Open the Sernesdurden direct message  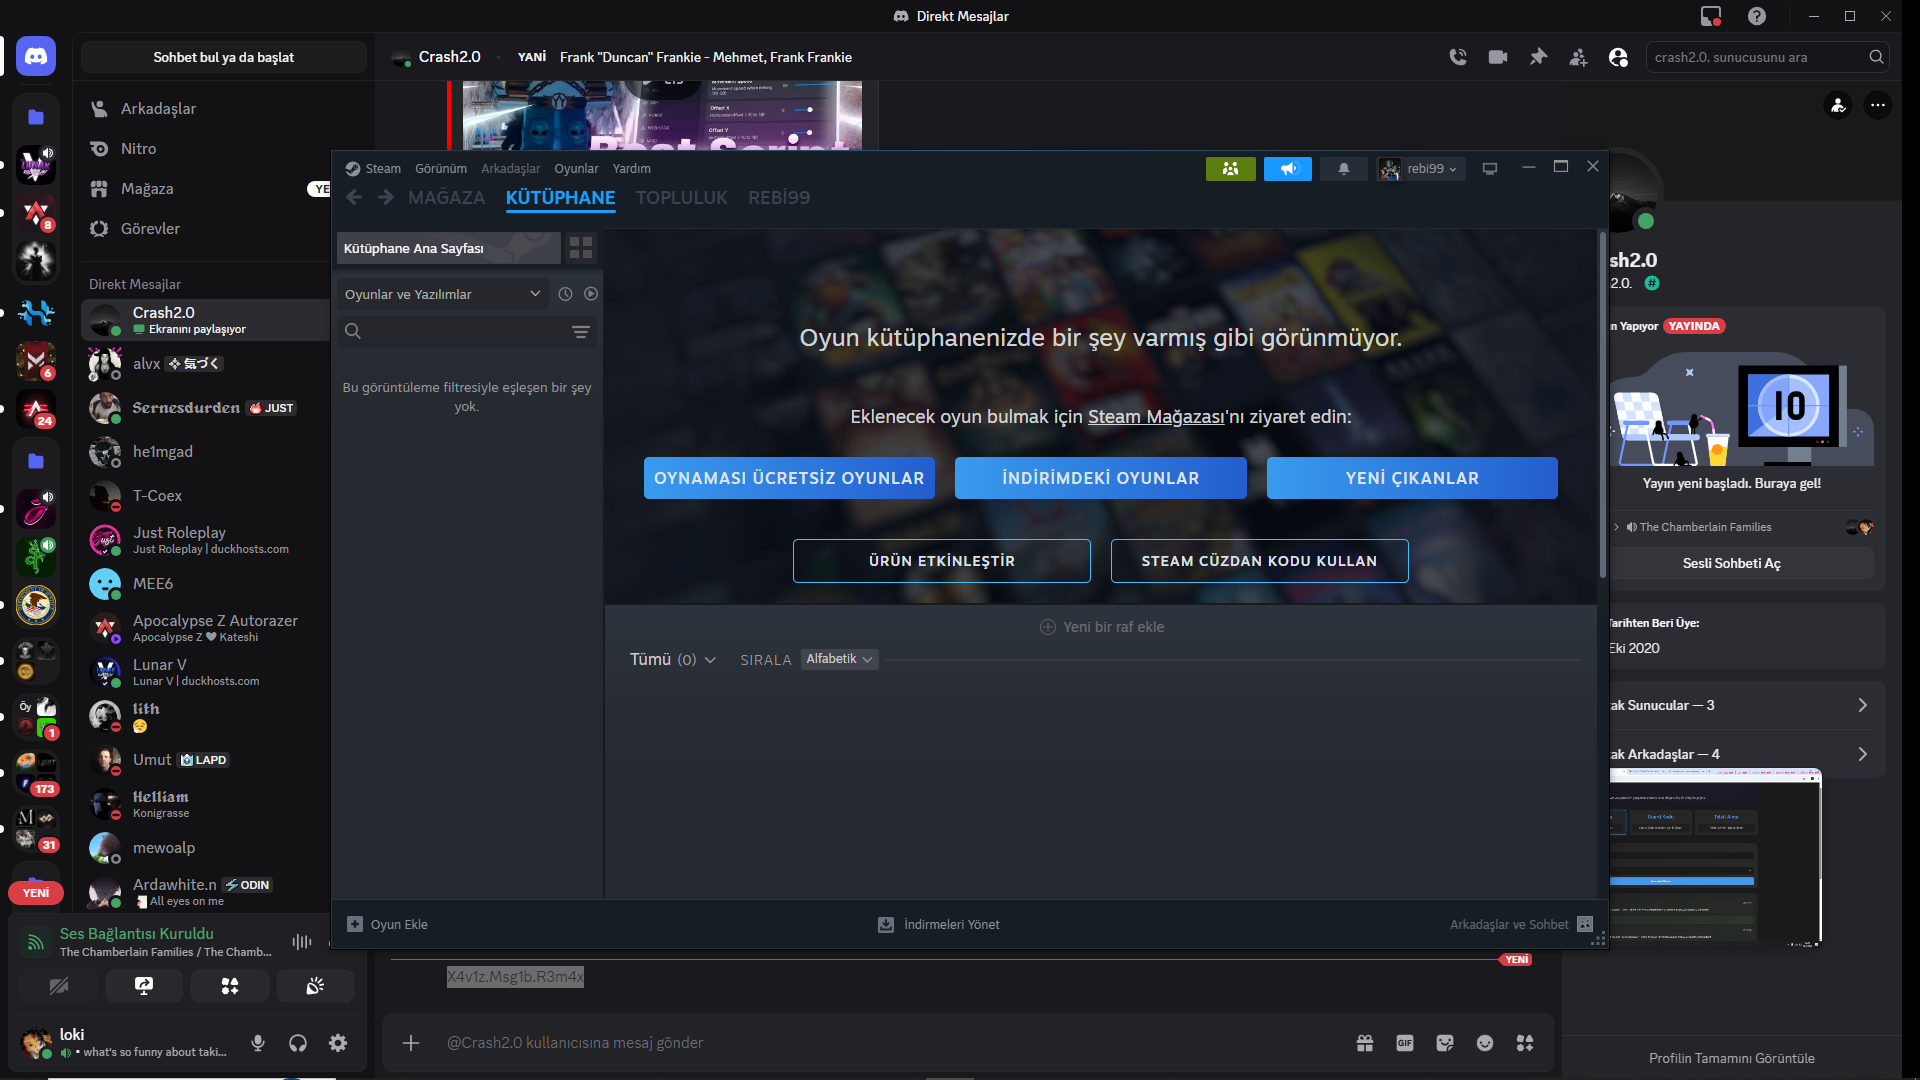[205, 408]
